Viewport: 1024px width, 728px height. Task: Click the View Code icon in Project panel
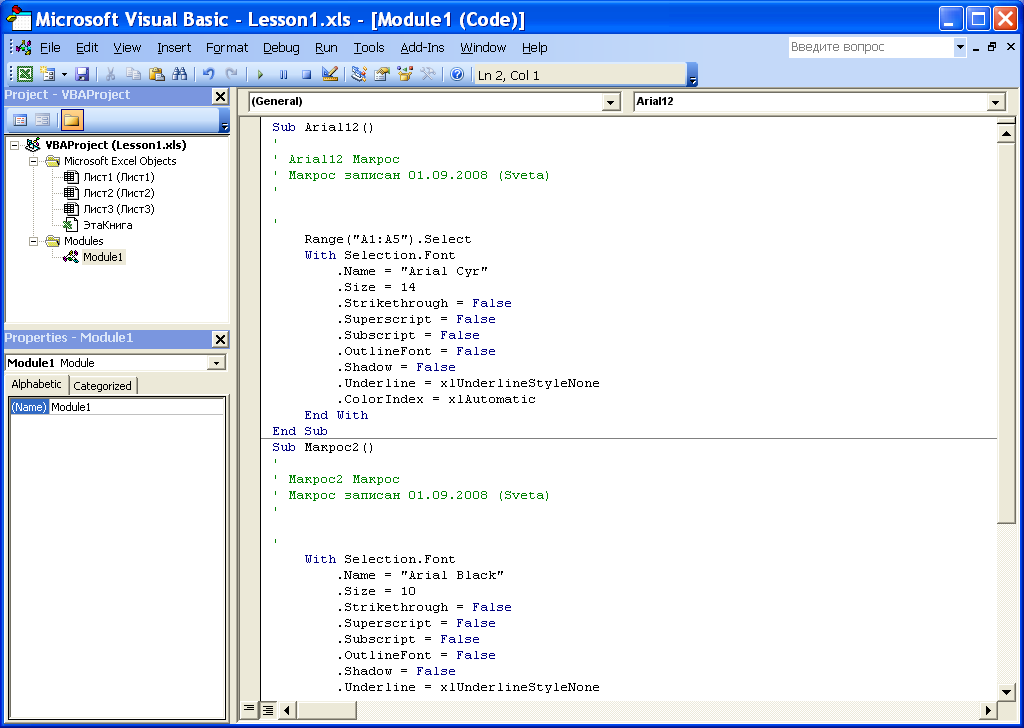[x=20, y=120]
